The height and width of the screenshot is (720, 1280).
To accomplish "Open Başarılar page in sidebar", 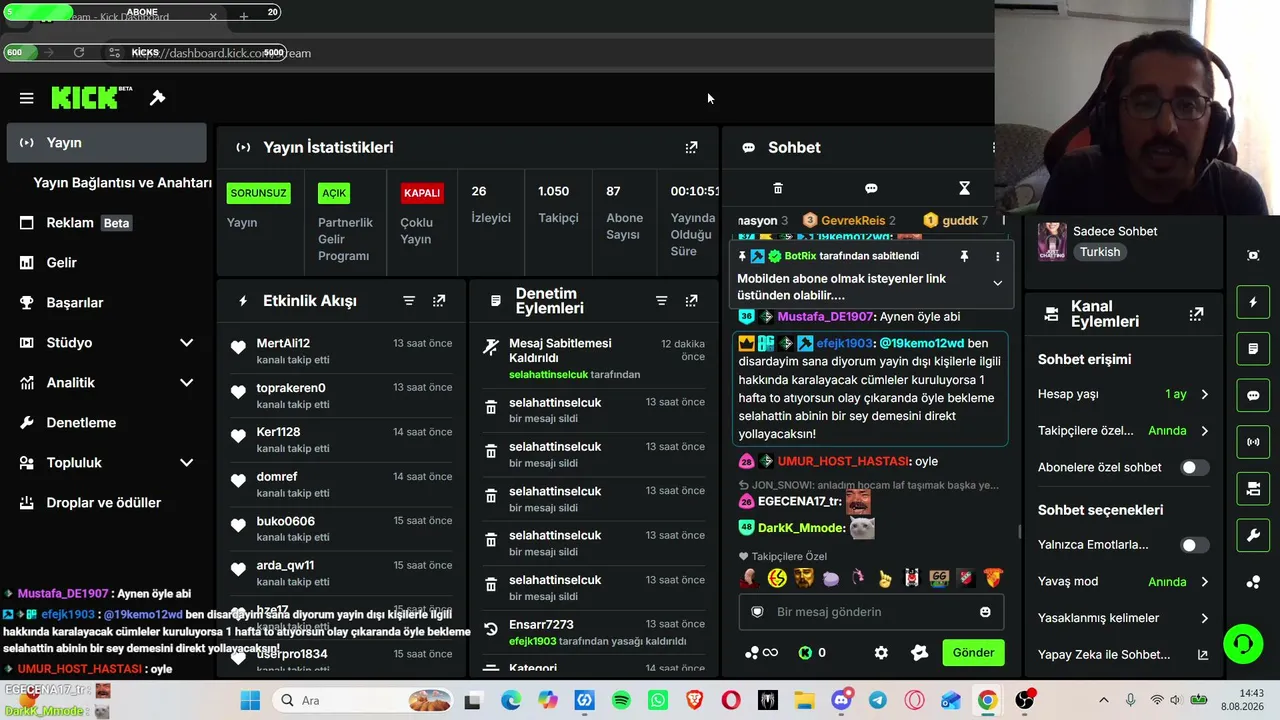I will [x=106, y=303].
